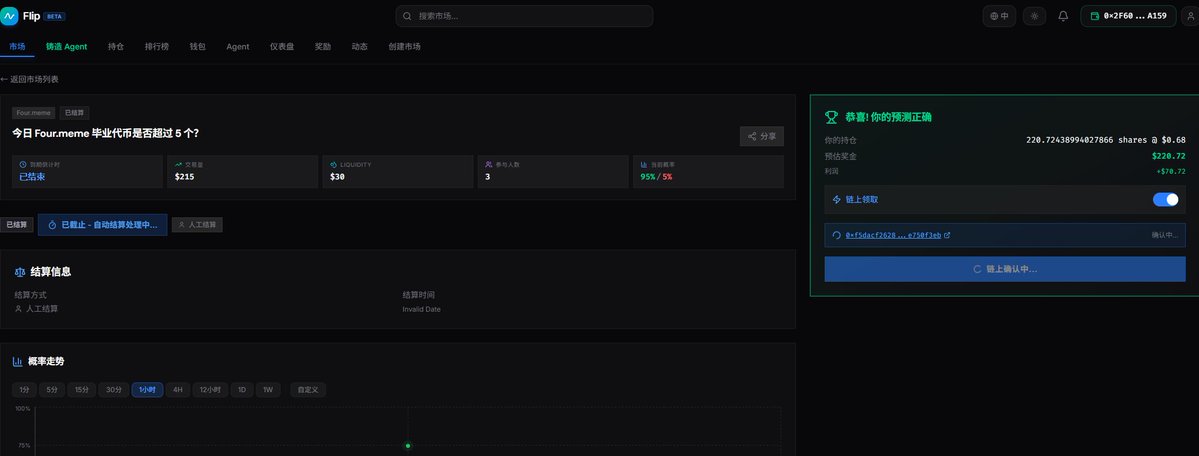Screen dimensions: 1199x456
Task: Open the Agent tab
Action: click(x=238, y=47)
